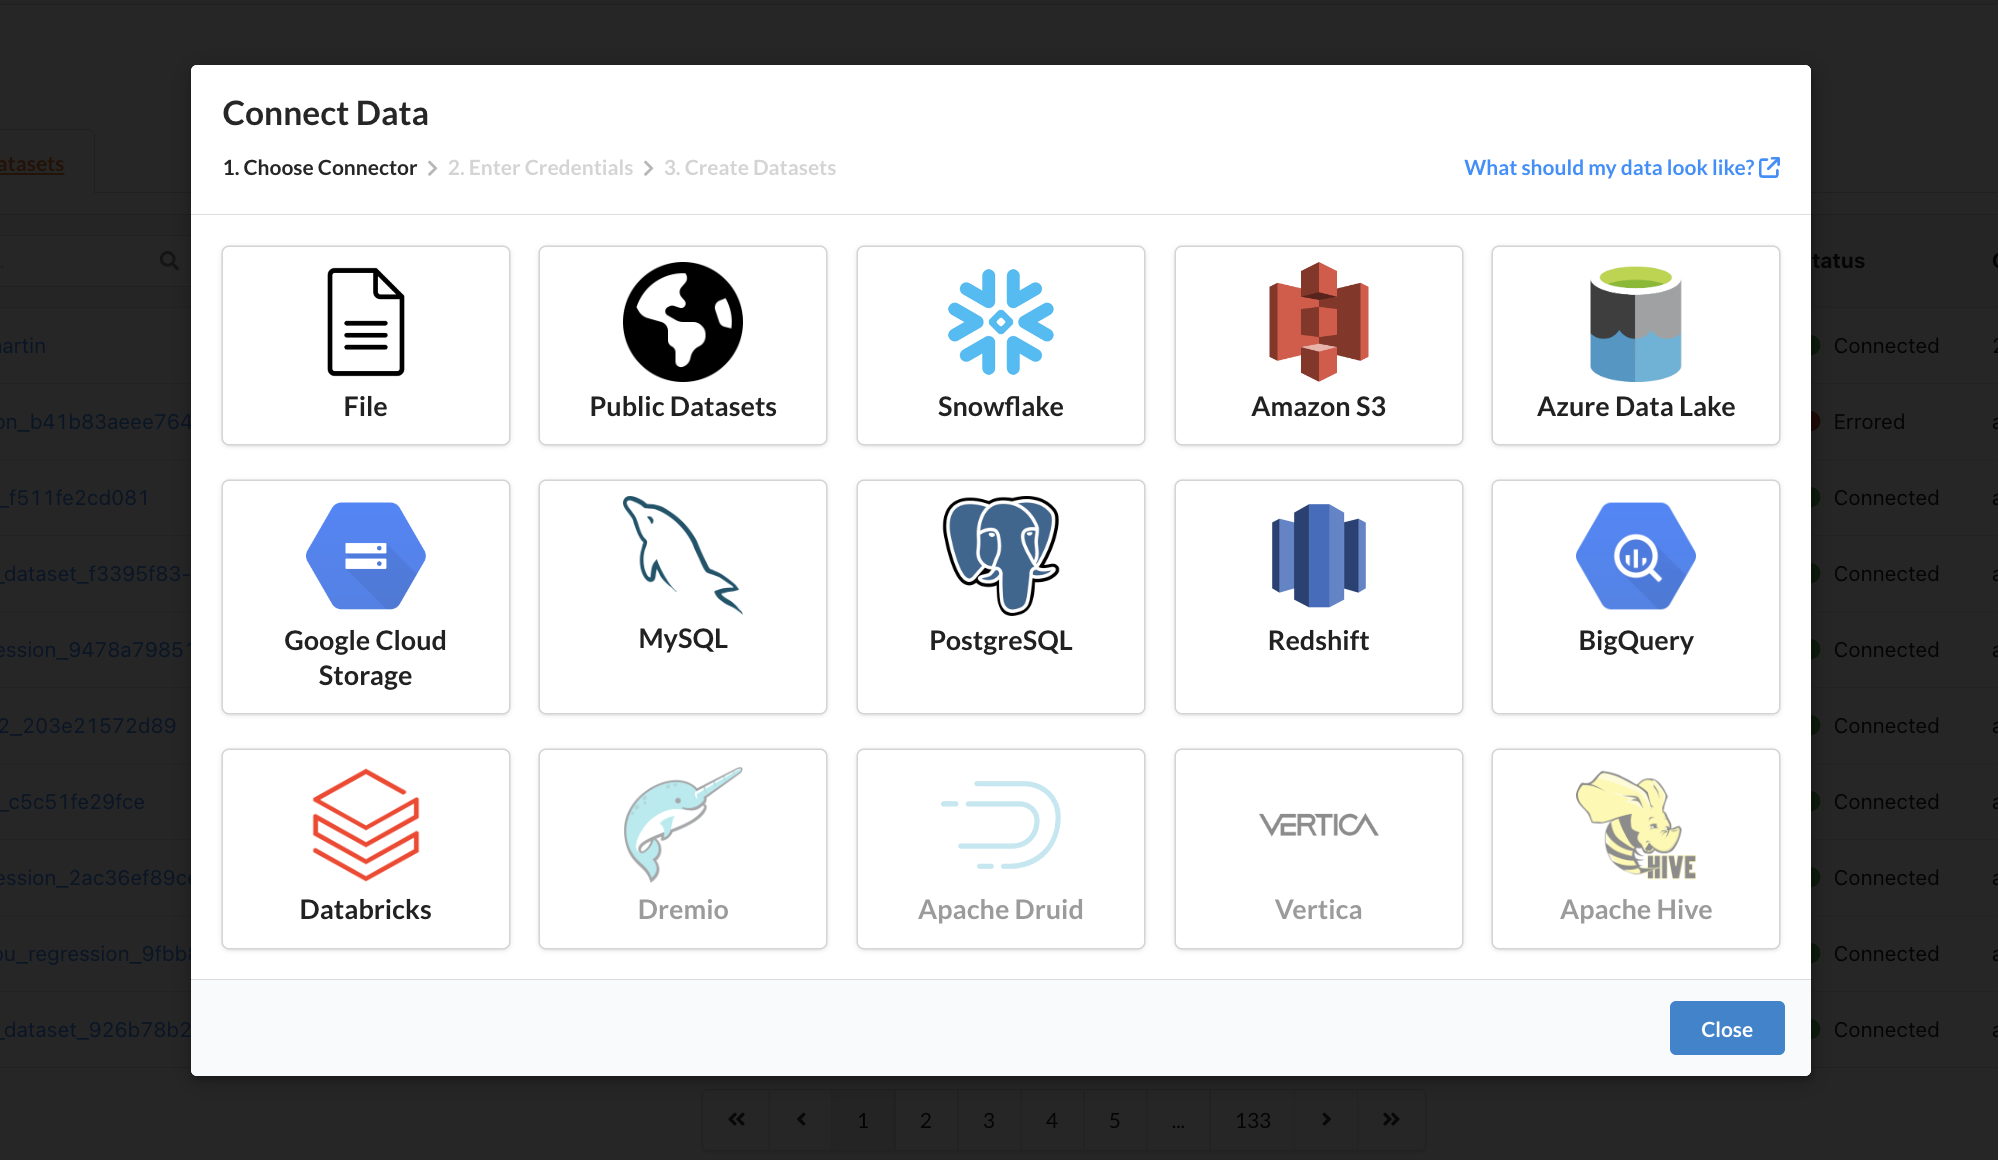This screenshot has width=1998, height=1160.
Task: Select the Apache Hive bee icon
Action: click(1636, 825)
